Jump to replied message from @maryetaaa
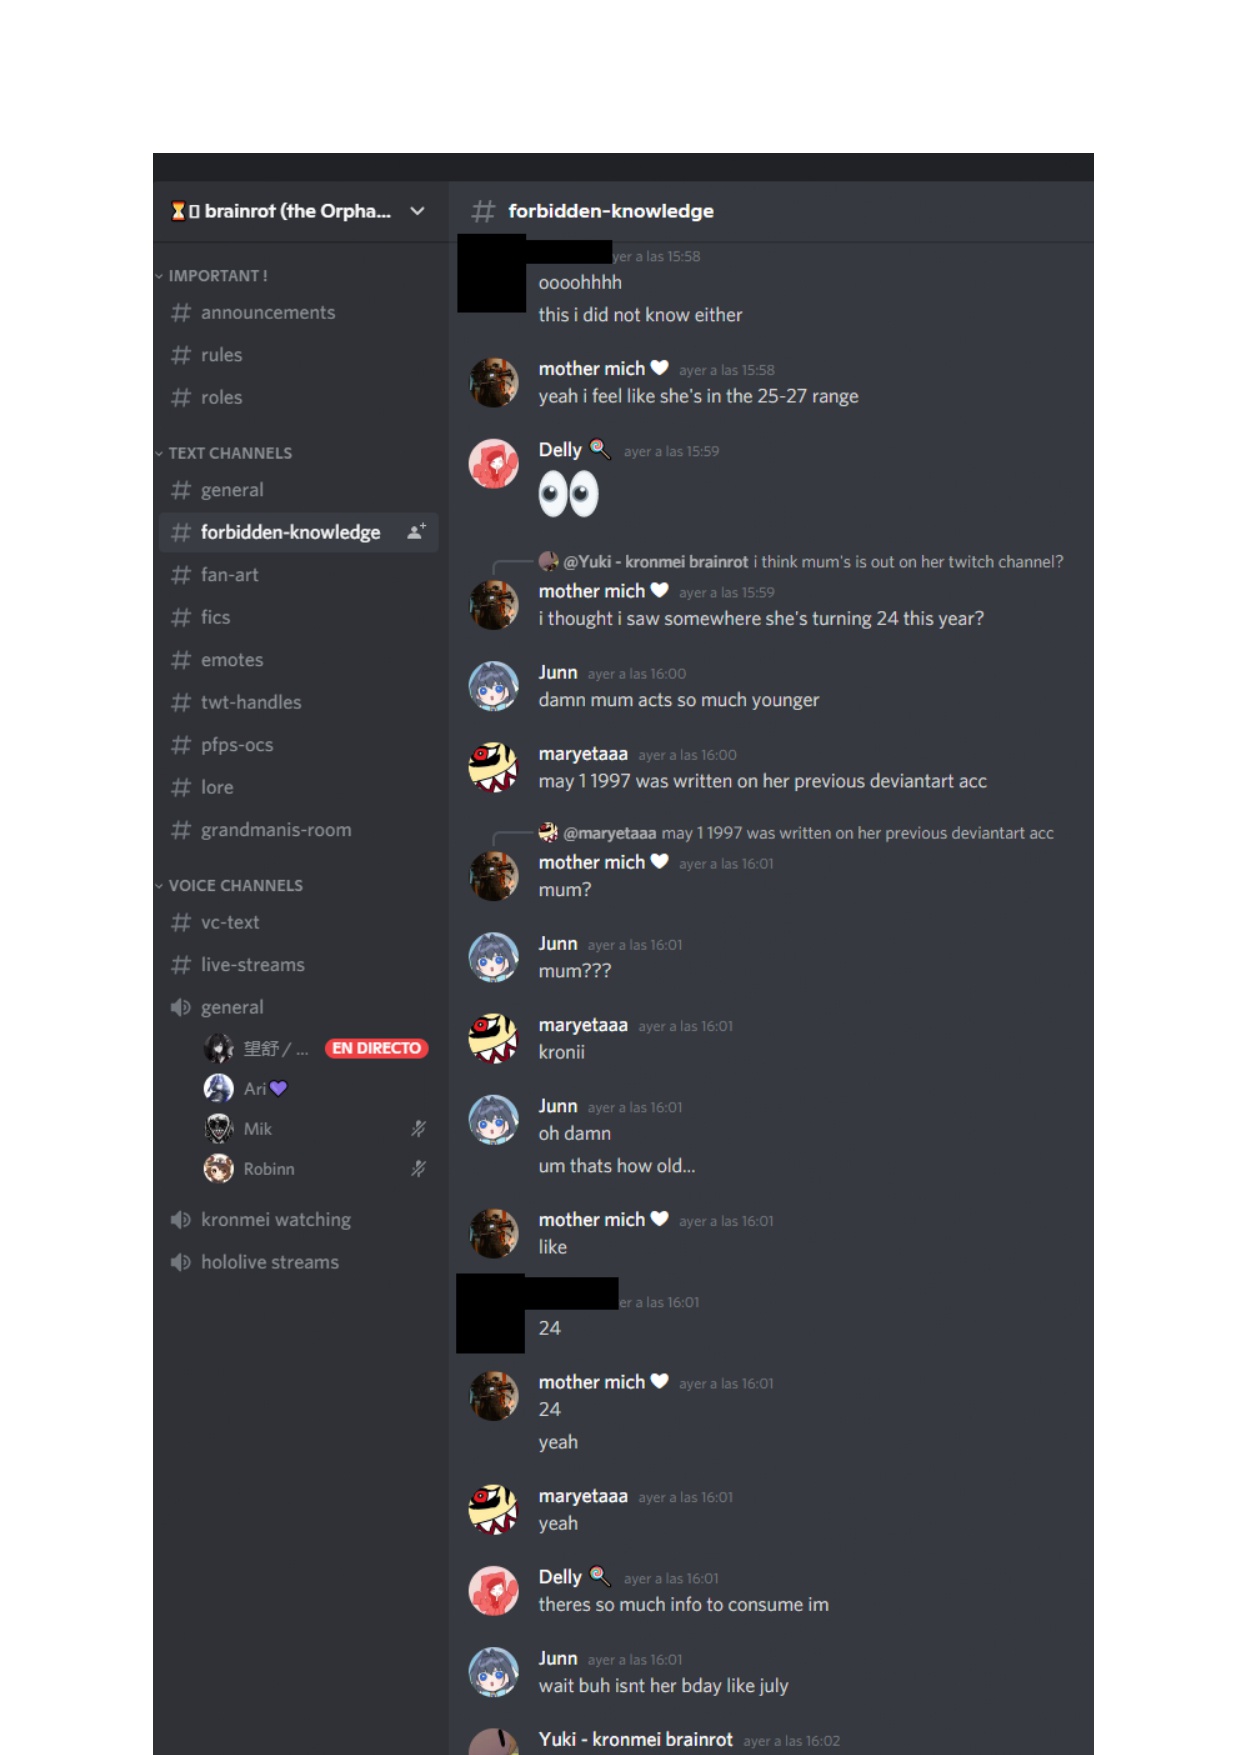This screenshot has width=1242, height=1755. pyautogui.click(x=808, y=833)
